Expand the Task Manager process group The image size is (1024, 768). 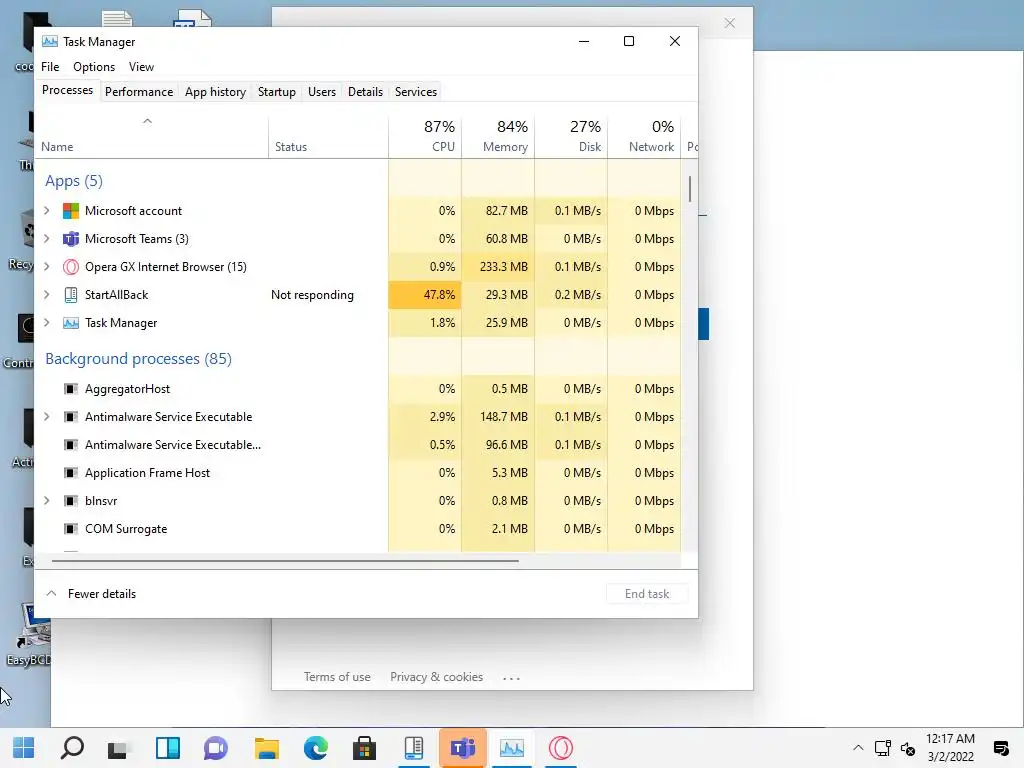click(x=47, y=323)
